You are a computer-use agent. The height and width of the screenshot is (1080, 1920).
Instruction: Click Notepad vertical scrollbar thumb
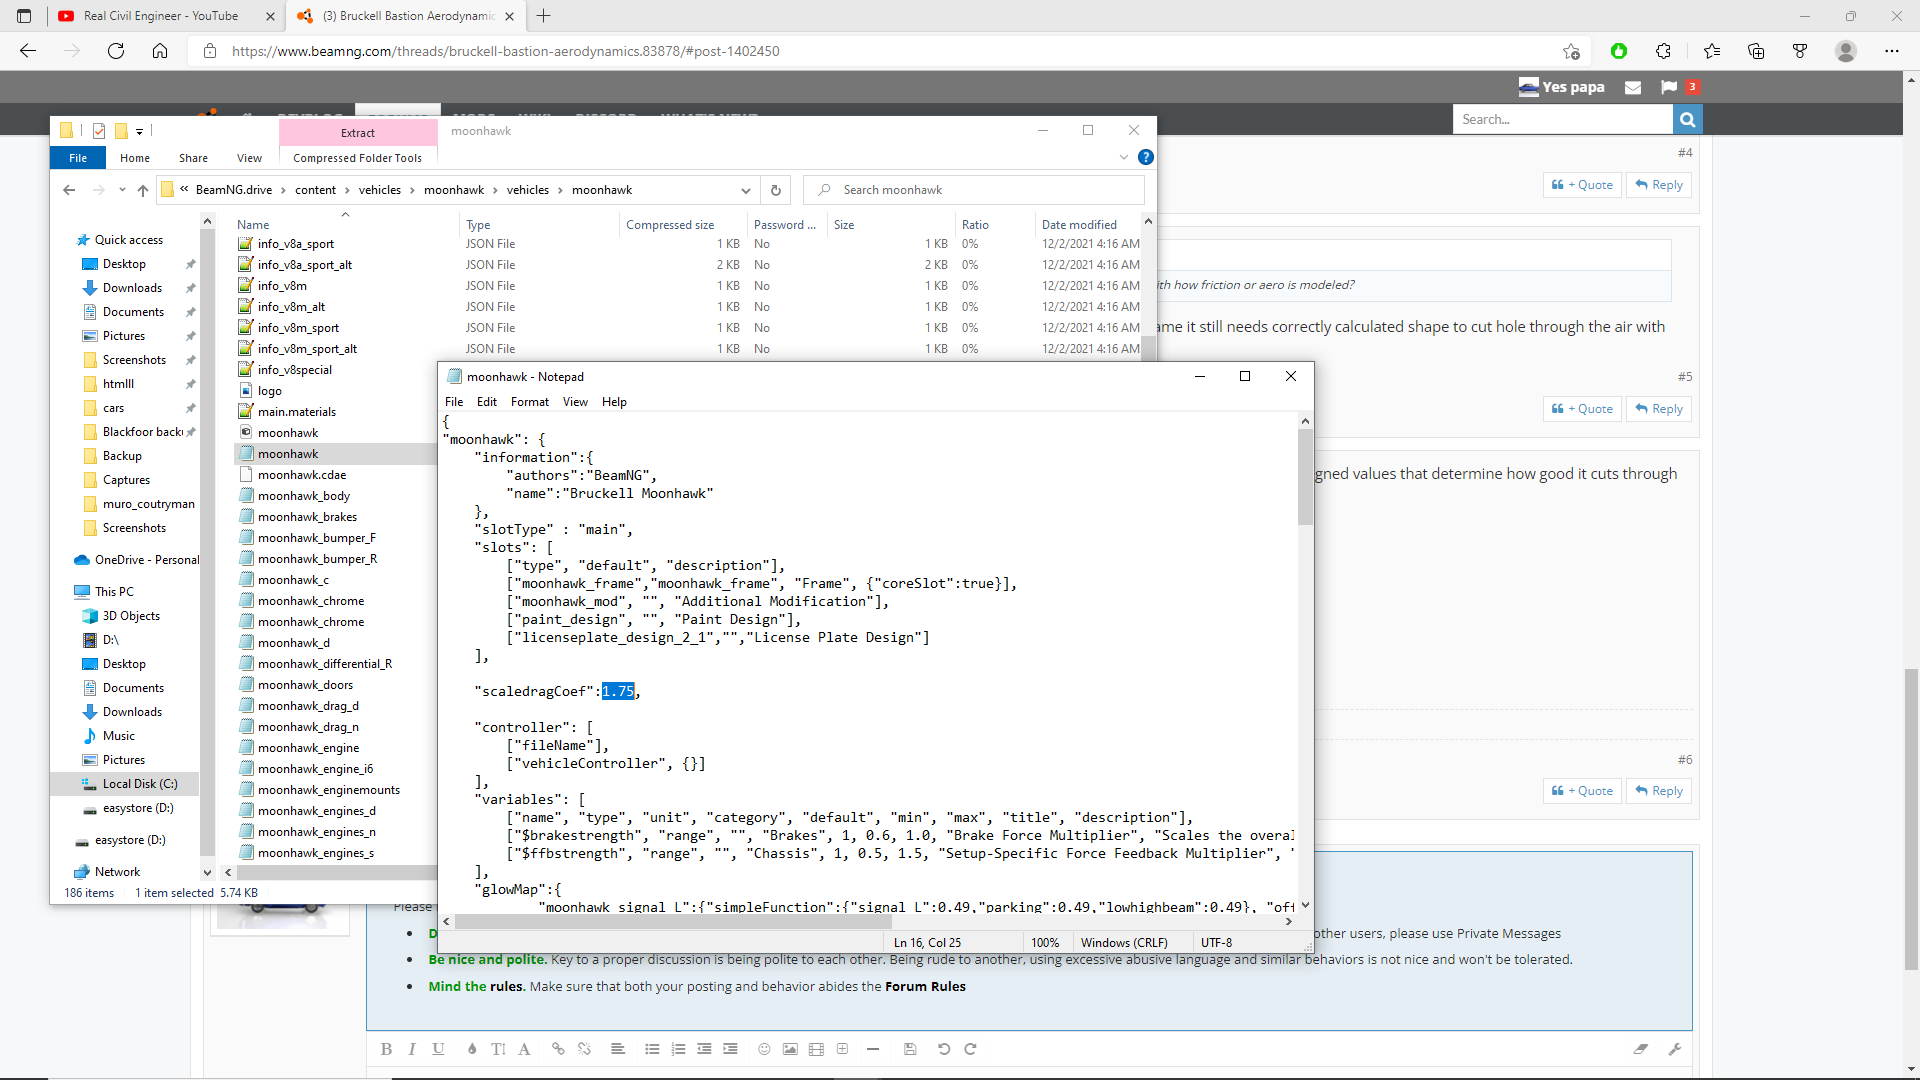[1305, 477]
